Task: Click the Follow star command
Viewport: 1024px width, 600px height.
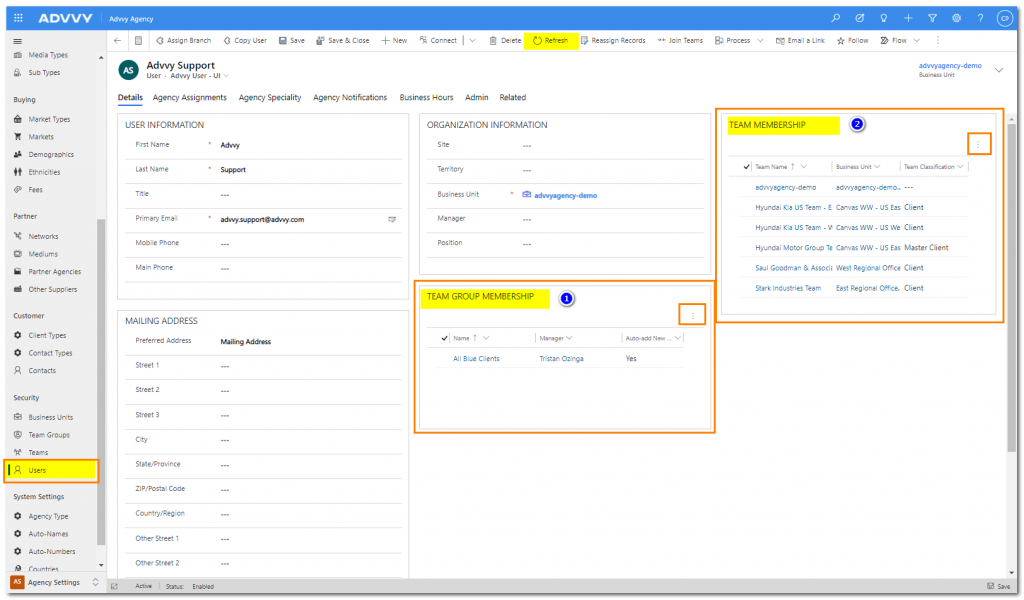Action: [852, 41]
